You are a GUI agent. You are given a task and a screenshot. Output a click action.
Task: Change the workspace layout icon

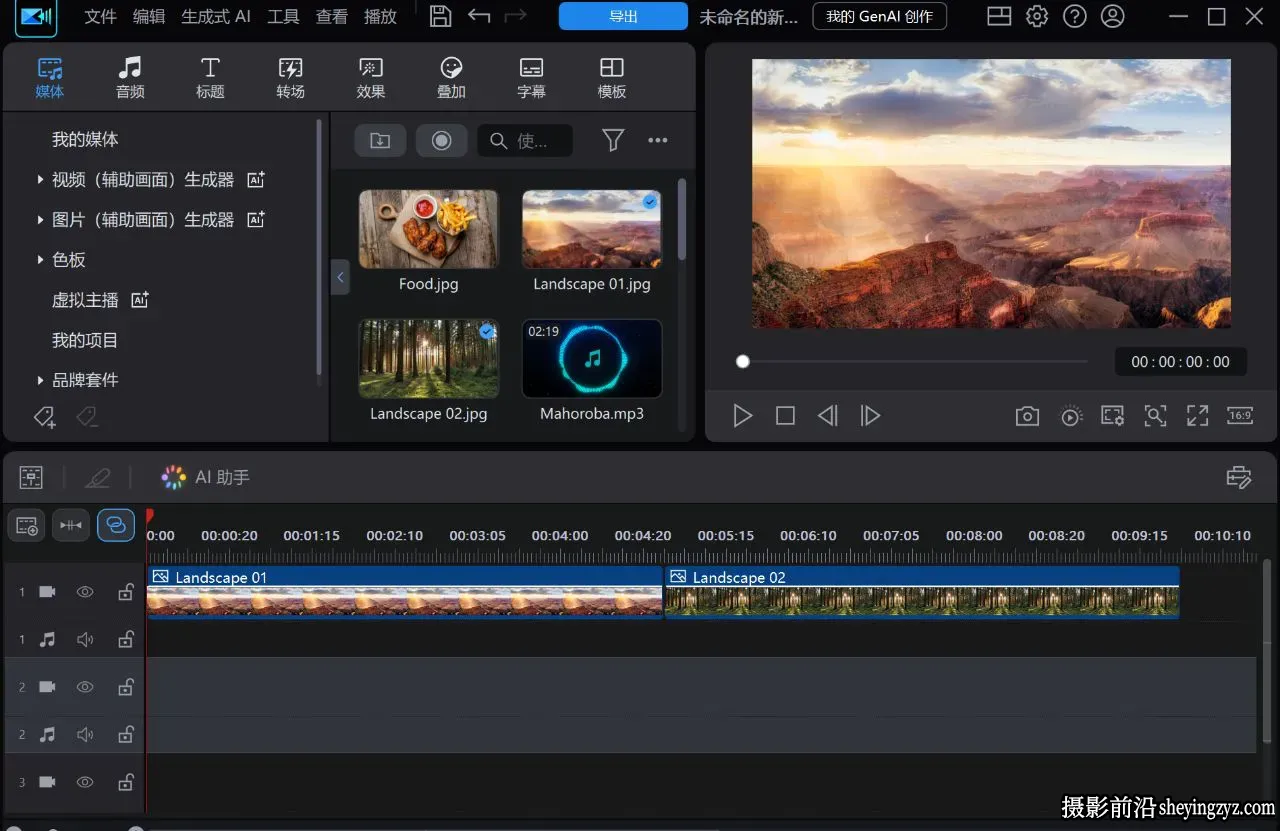pyautogui.click(x=999, y=16)
